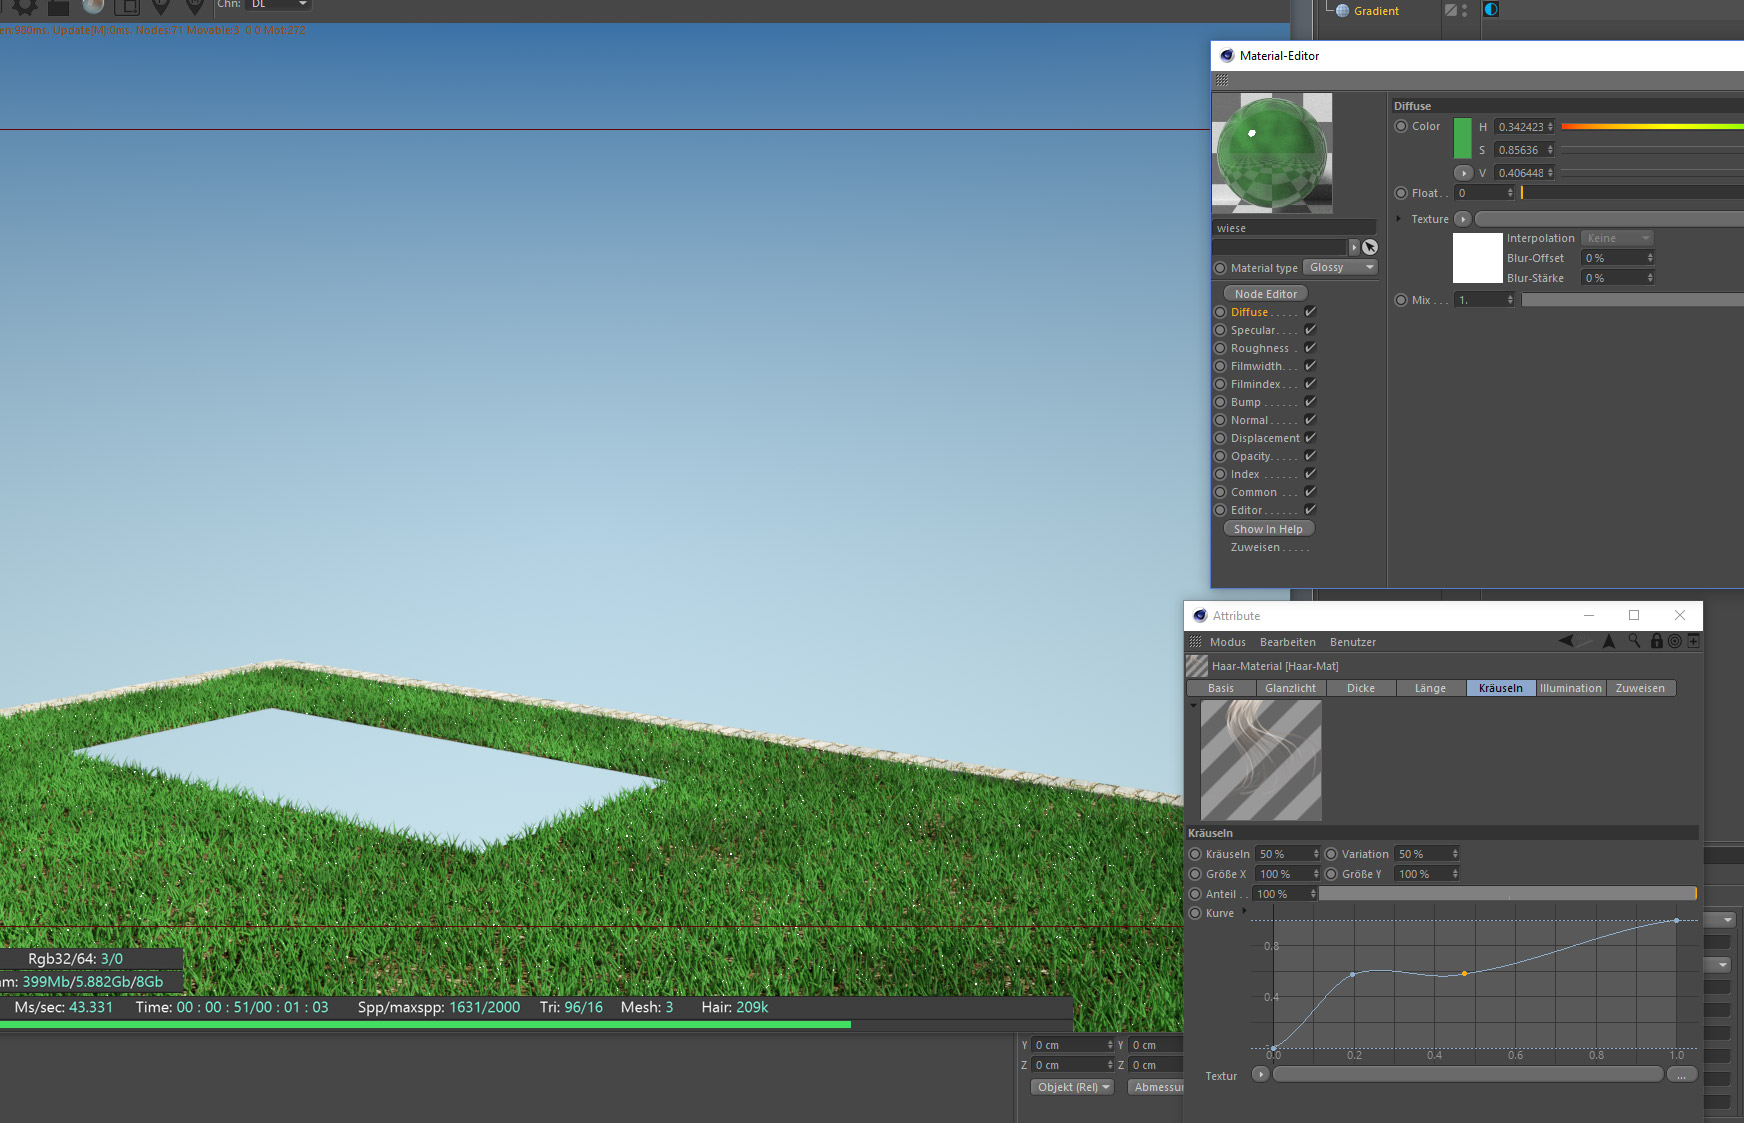1744x1123 pixels.
Task: Click the Abmessung button
Action: [1156, 1087]
